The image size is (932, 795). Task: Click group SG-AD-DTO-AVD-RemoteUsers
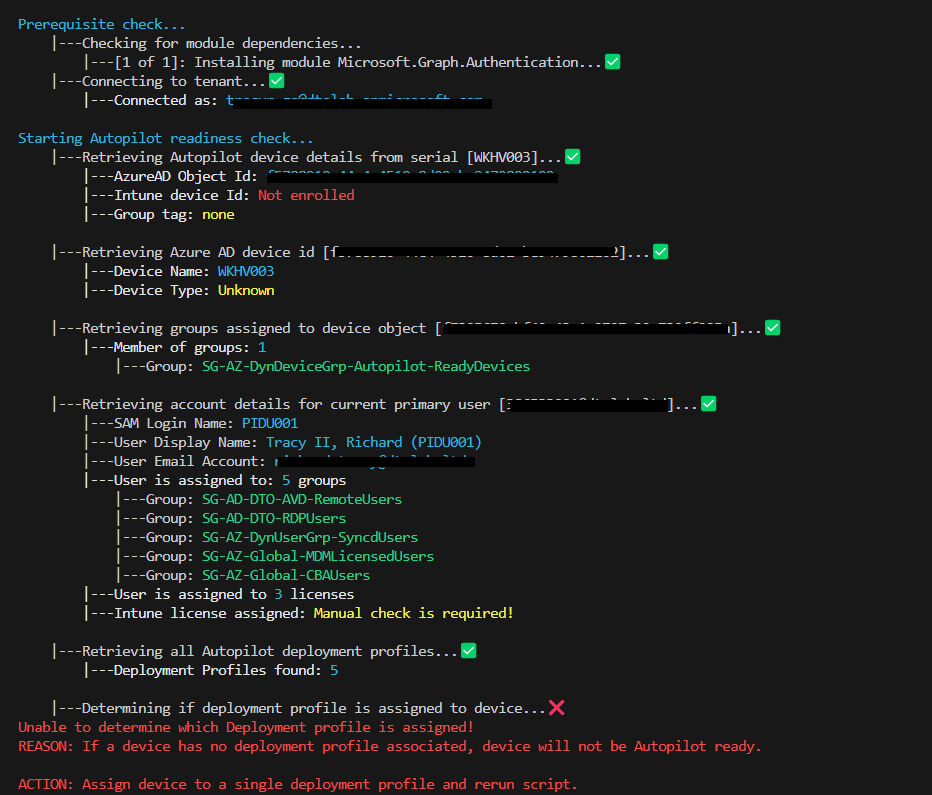pos(302,500)
